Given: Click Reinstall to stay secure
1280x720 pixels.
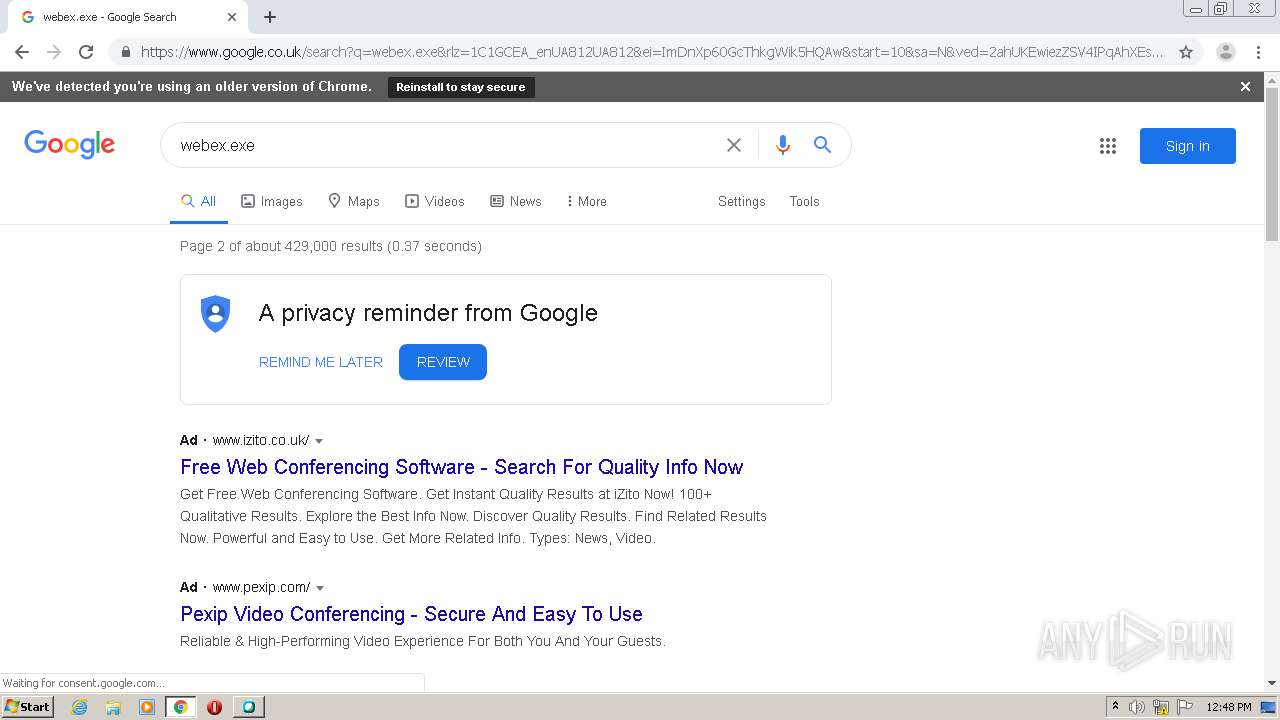Looking at the screenshot, I should click(x=461, y=87).
